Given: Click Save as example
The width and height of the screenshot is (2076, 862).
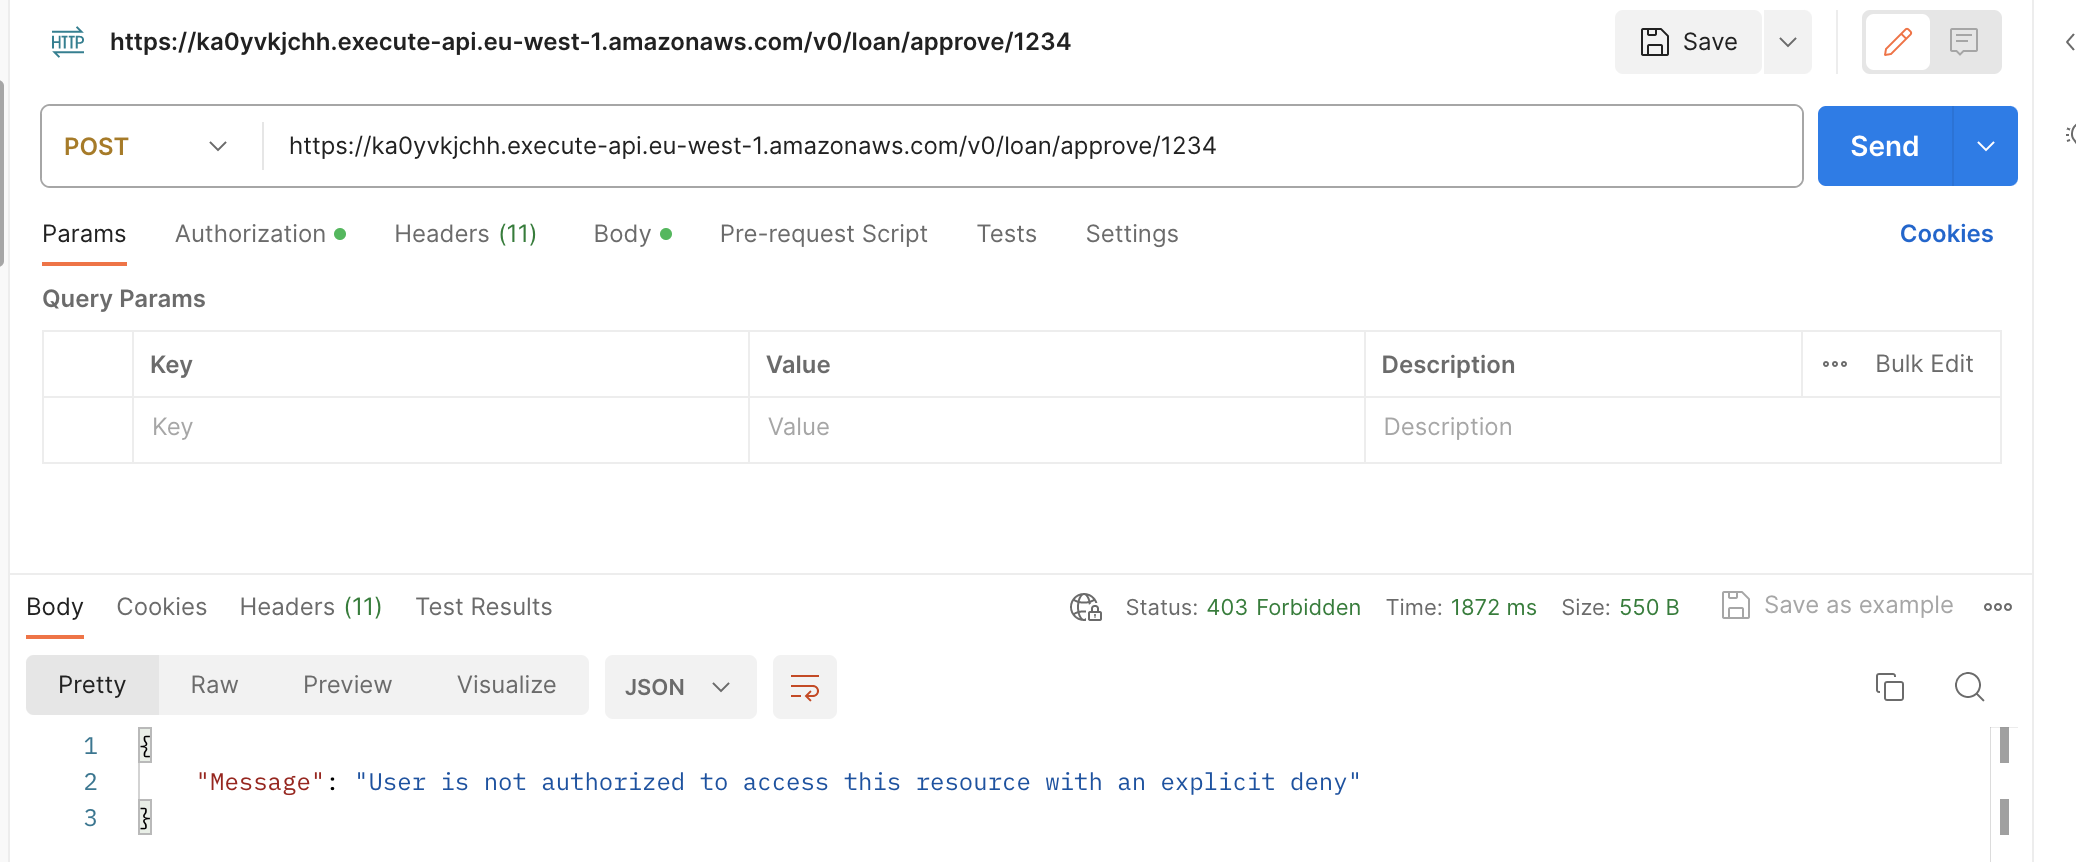Looking at the screenshot, I should [x=1837, y=606].
